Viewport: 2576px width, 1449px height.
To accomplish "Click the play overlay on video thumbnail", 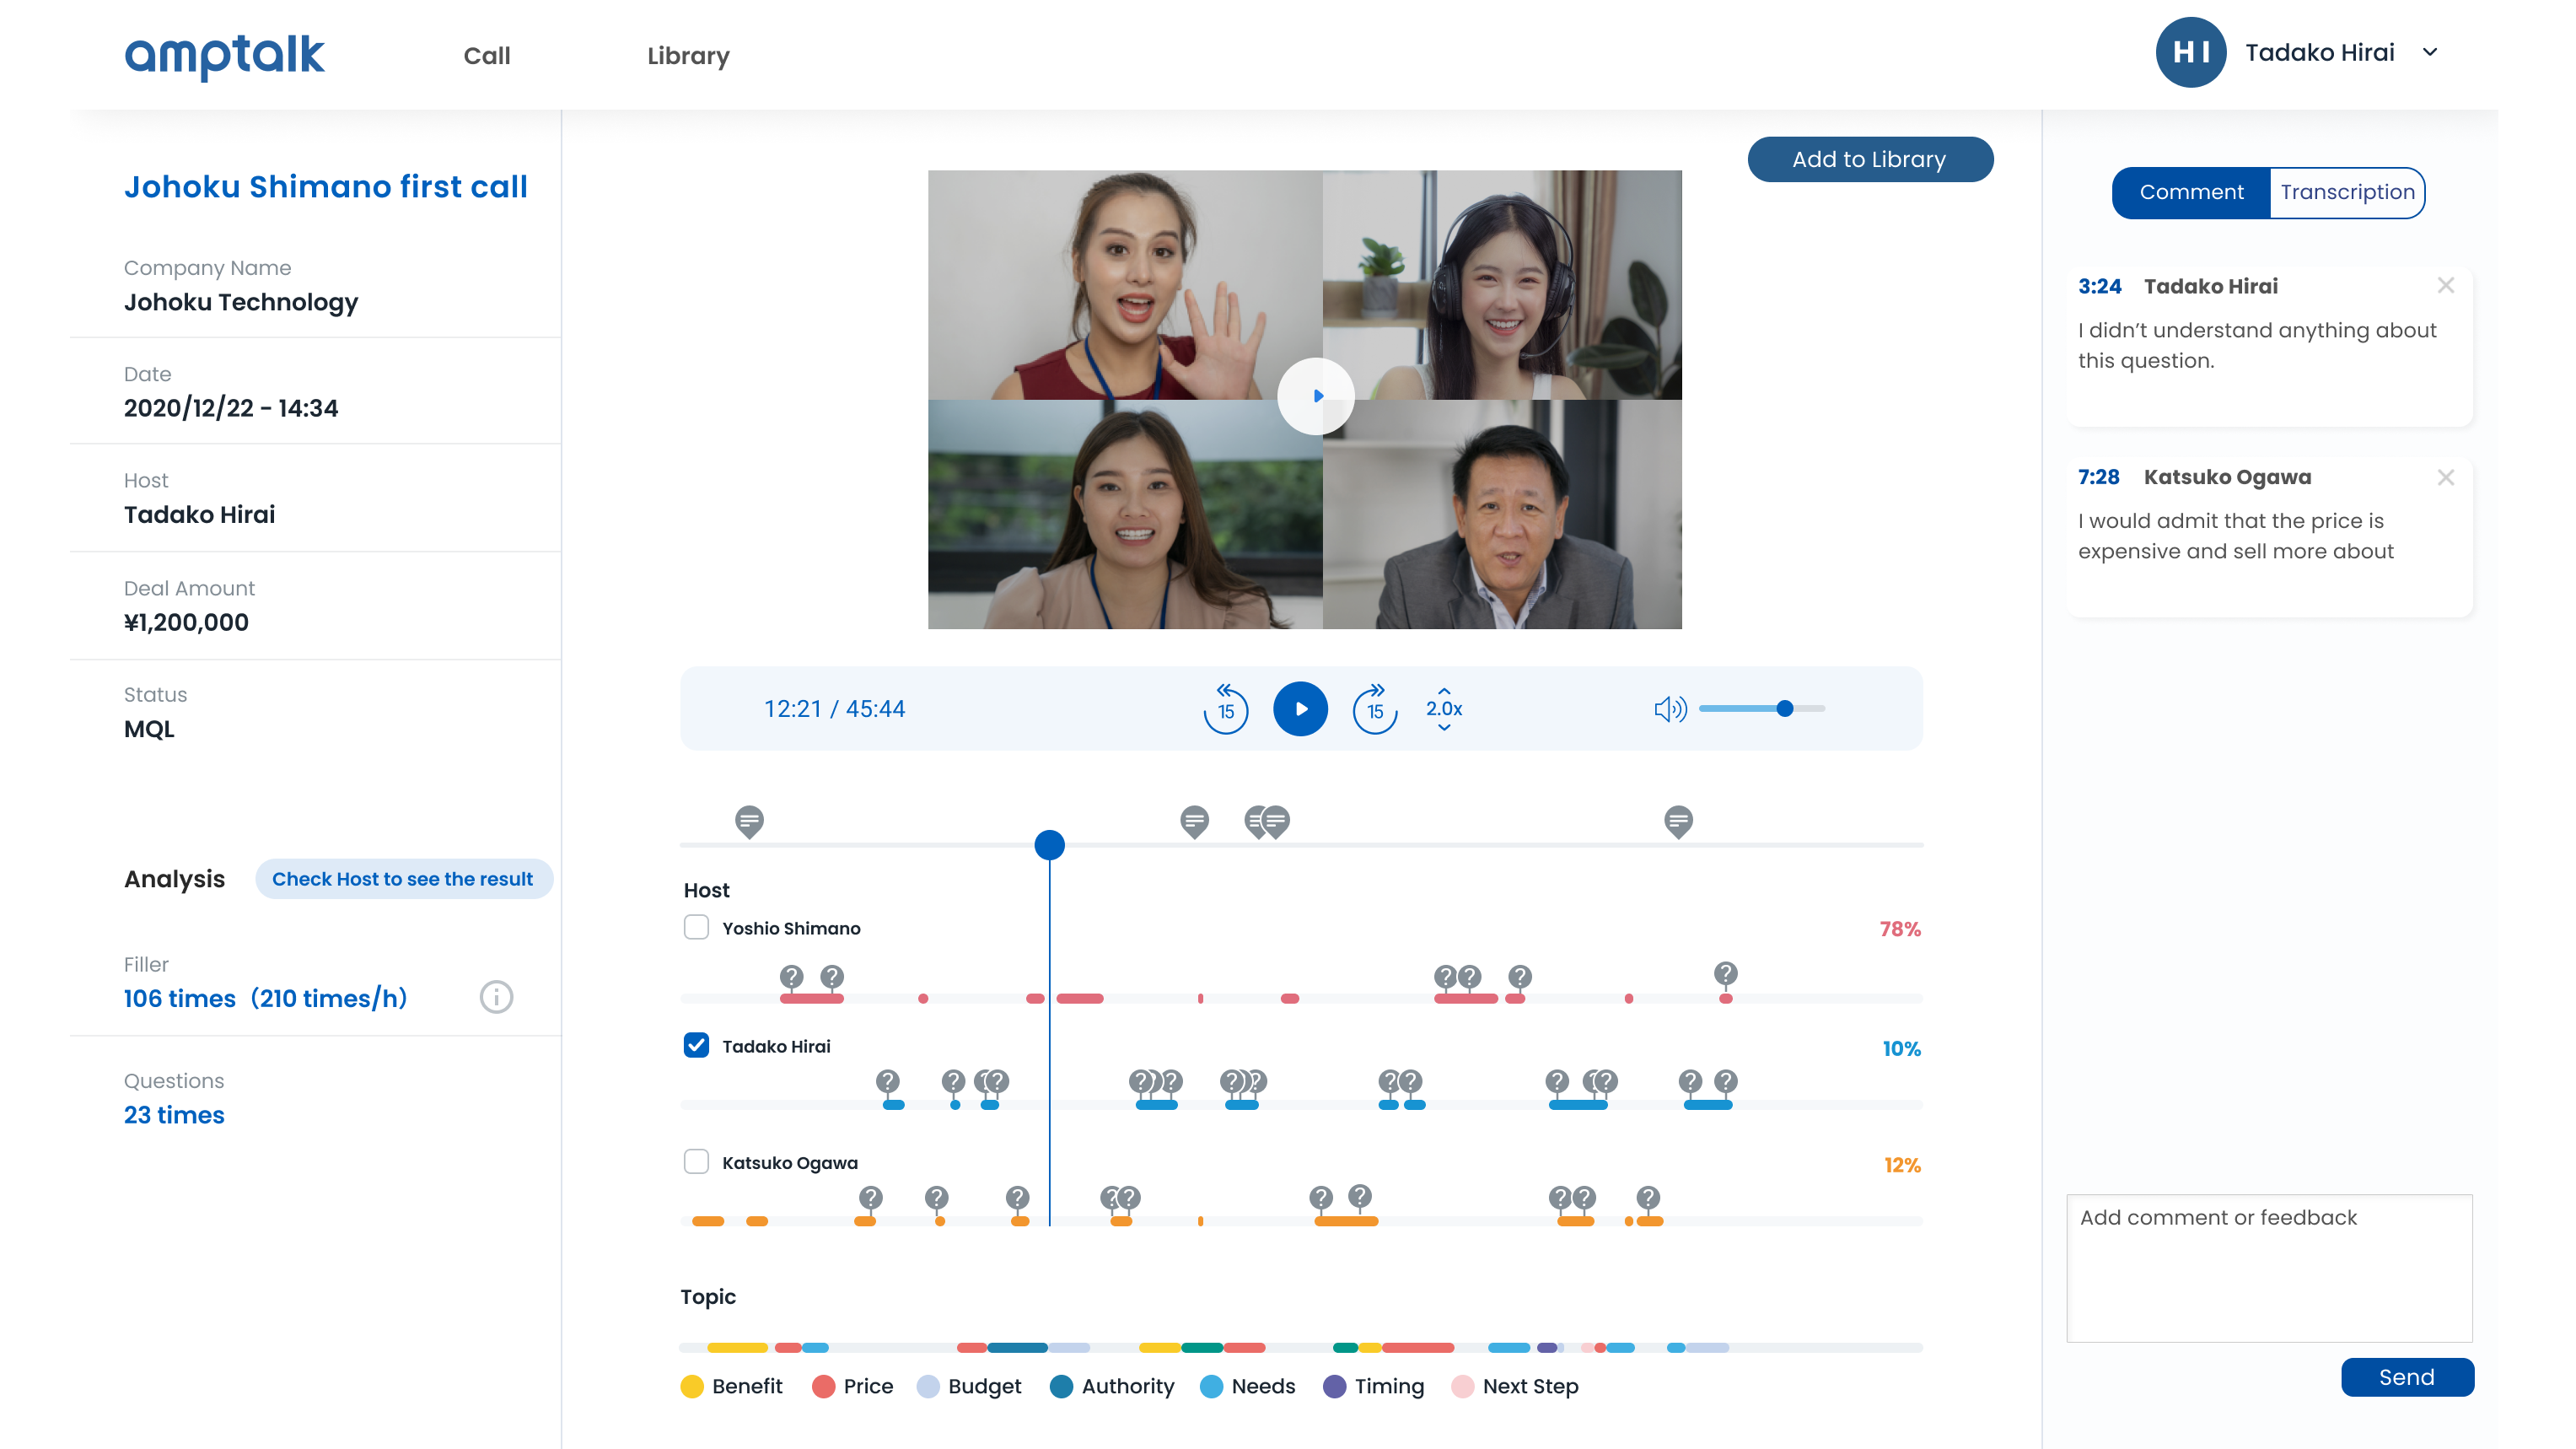I will click(x=1316, y=396).
